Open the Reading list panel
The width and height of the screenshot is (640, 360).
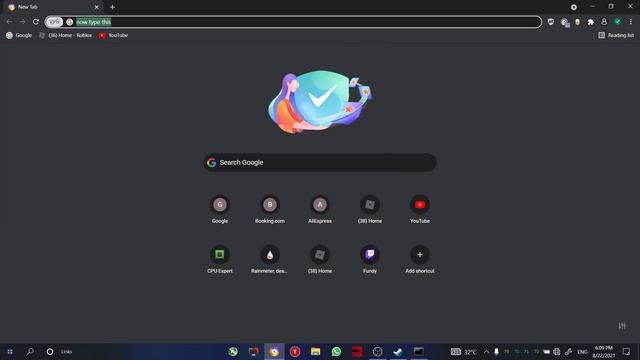616,36
